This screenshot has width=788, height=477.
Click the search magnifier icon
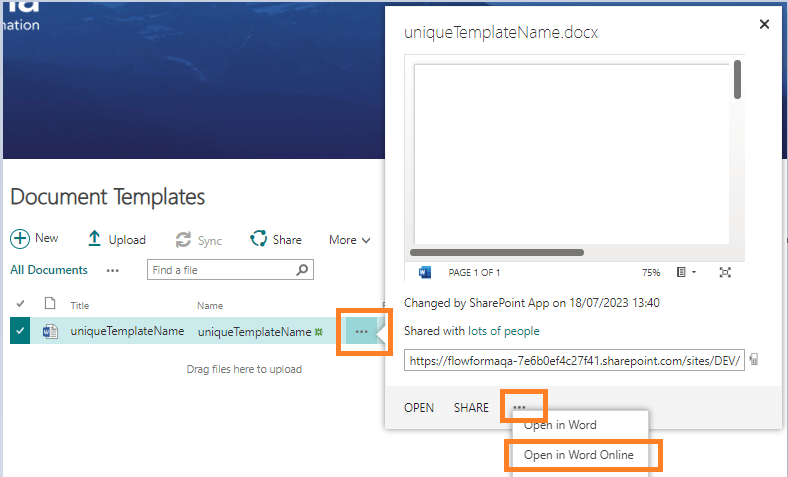tap(302, 270)
